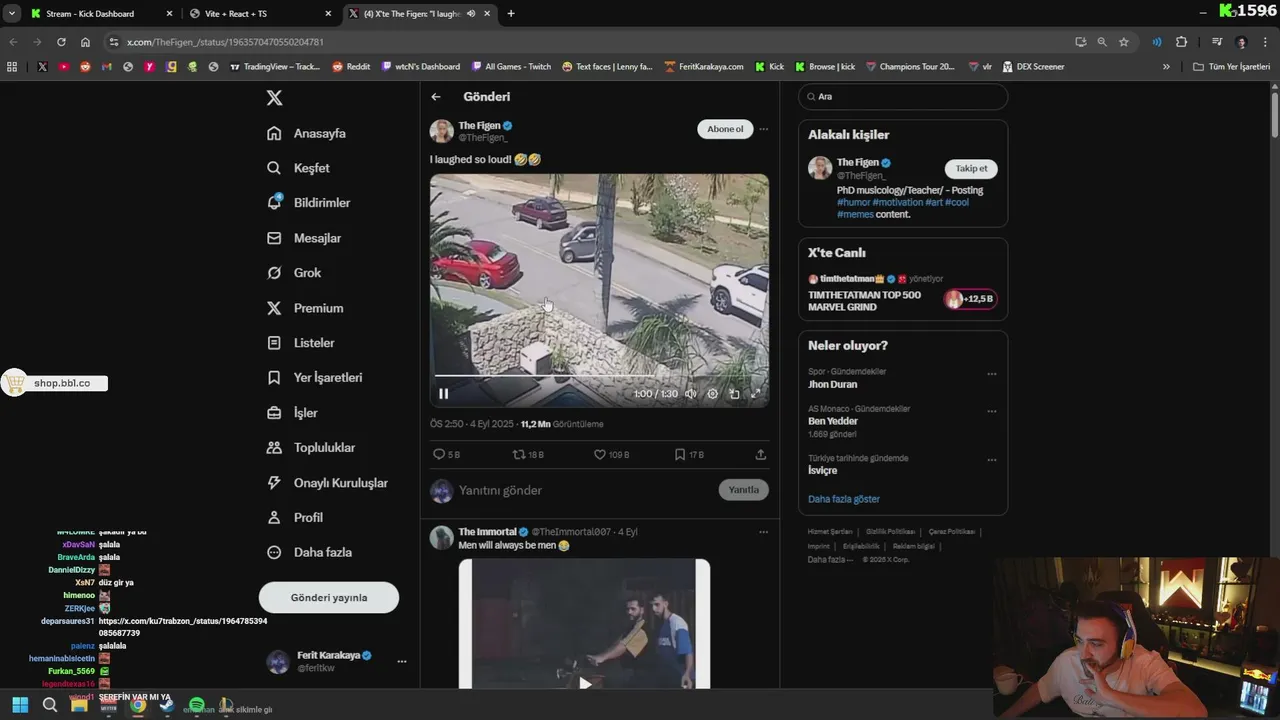Click Takip et follow button
Viewport: 1280px width, 720px height.
tap(971, 168)
